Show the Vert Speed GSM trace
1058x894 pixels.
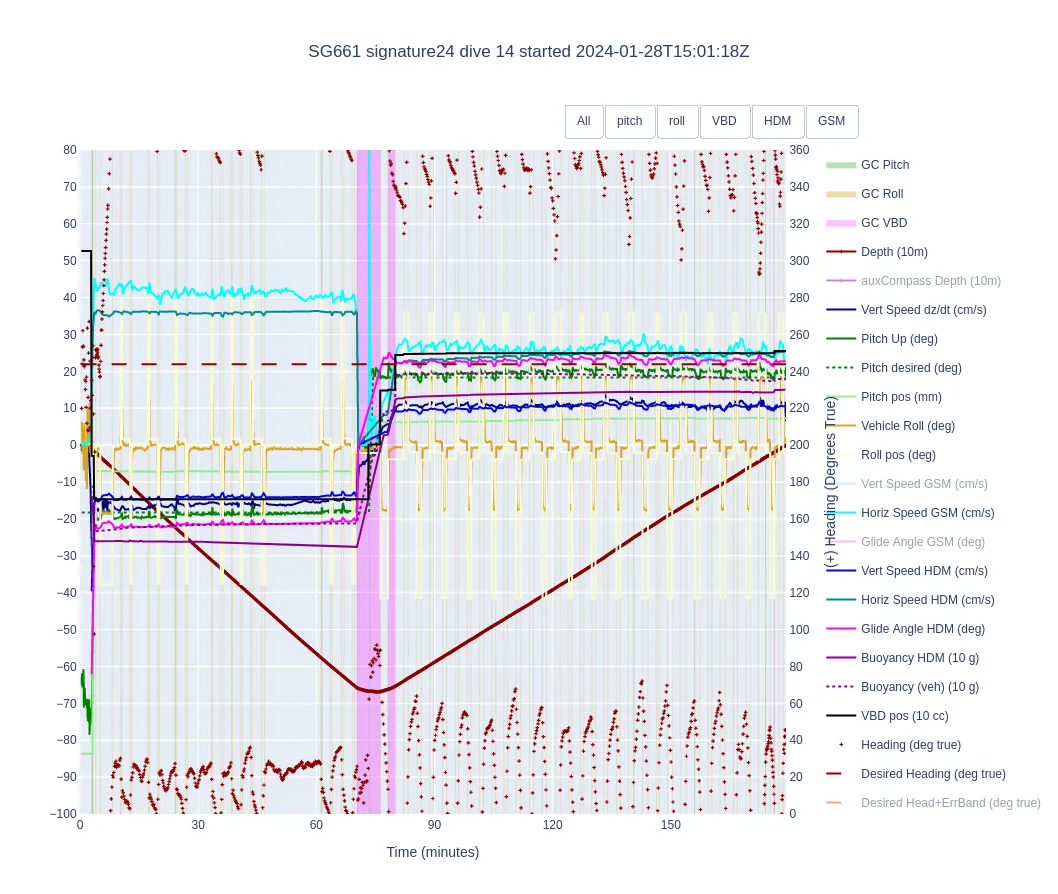(x=923, y=484)
